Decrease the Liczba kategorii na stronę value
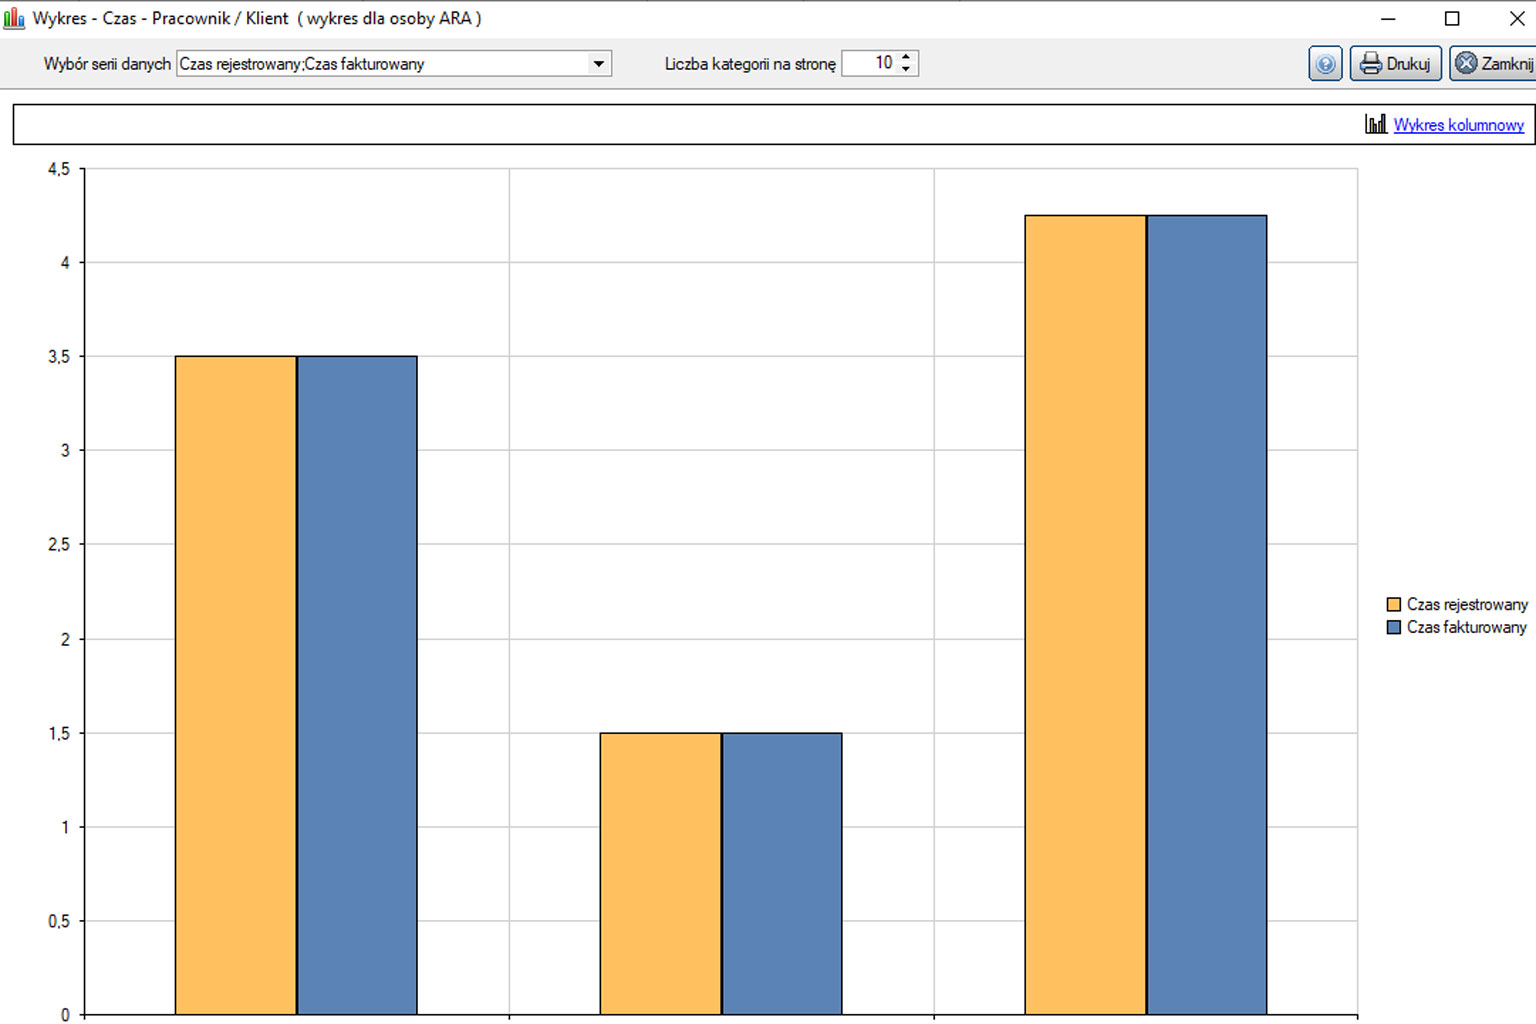Viewport: 1536px width, 1024px height. pos(906,69)
